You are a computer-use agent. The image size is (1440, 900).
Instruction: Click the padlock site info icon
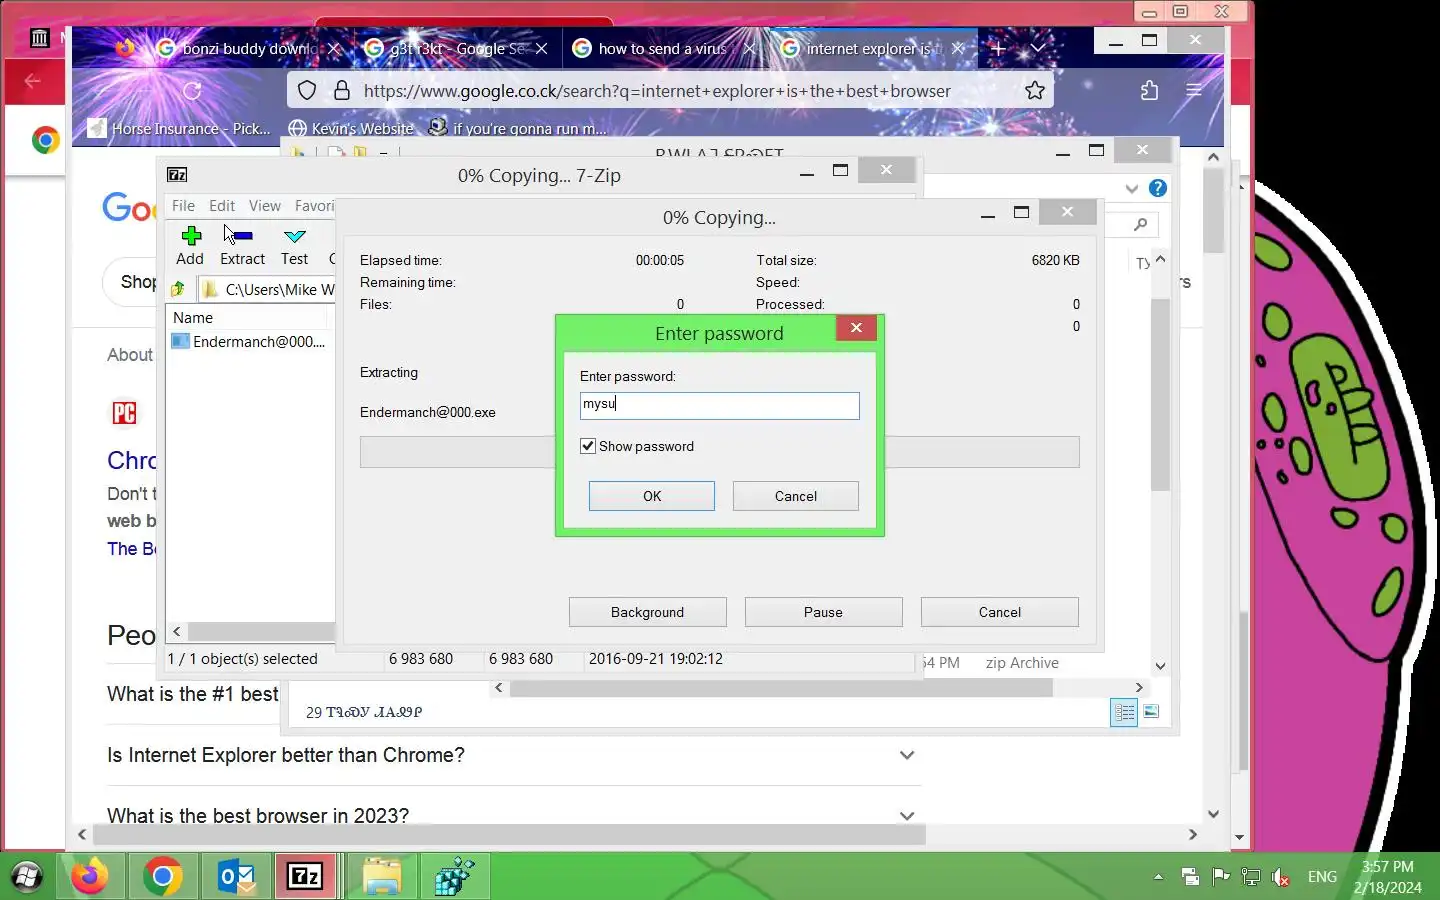342,90
